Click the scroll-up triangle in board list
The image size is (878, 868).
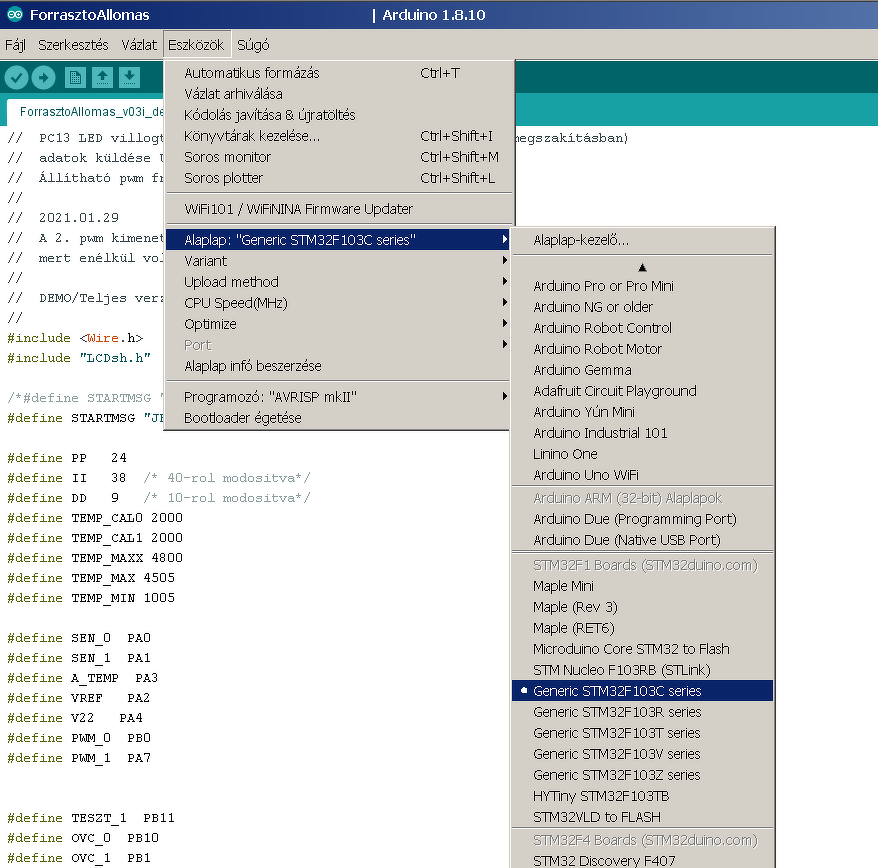(642, 268)
